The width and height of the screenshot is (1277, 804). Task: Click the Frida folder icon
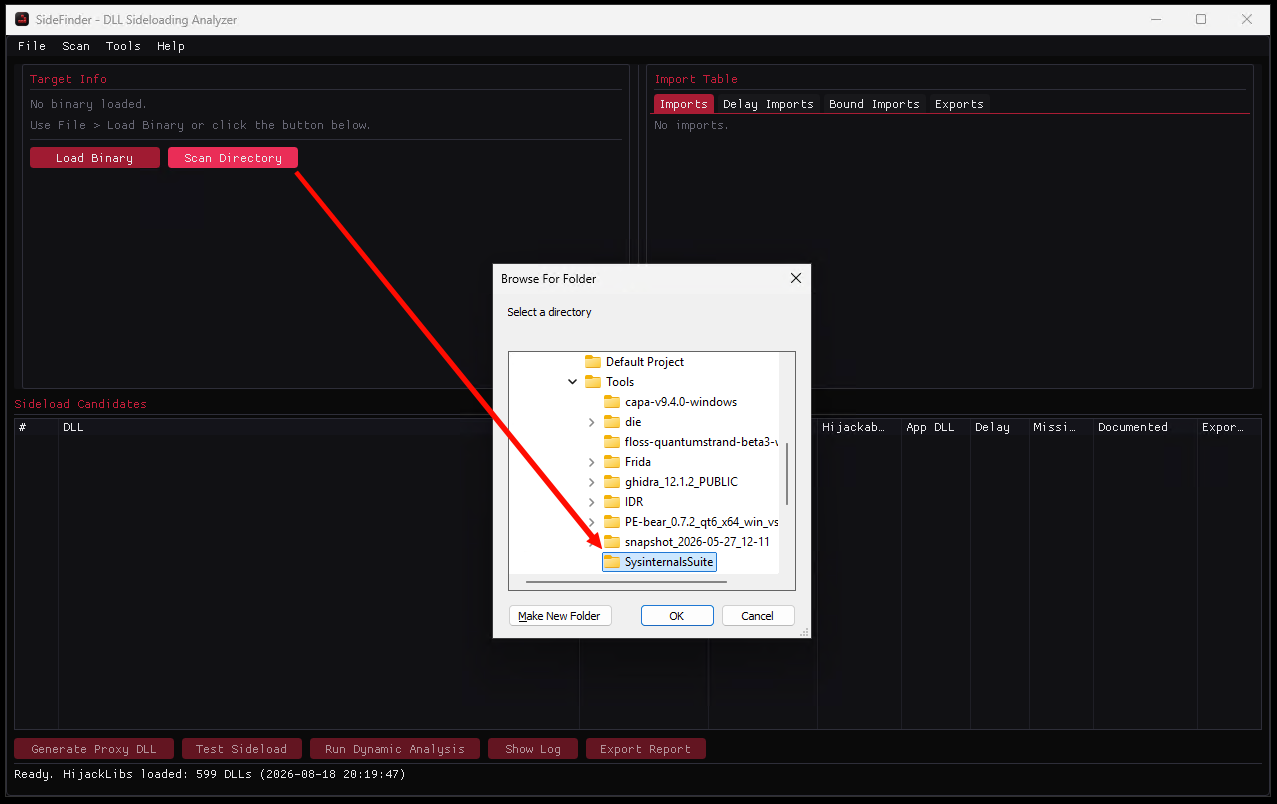point(612,462)
